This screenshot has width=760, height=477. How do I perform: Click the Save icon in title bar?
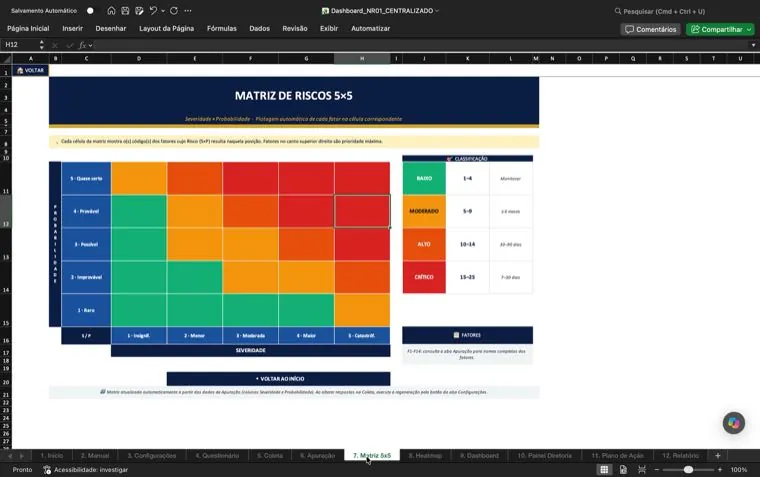point(125,11)
